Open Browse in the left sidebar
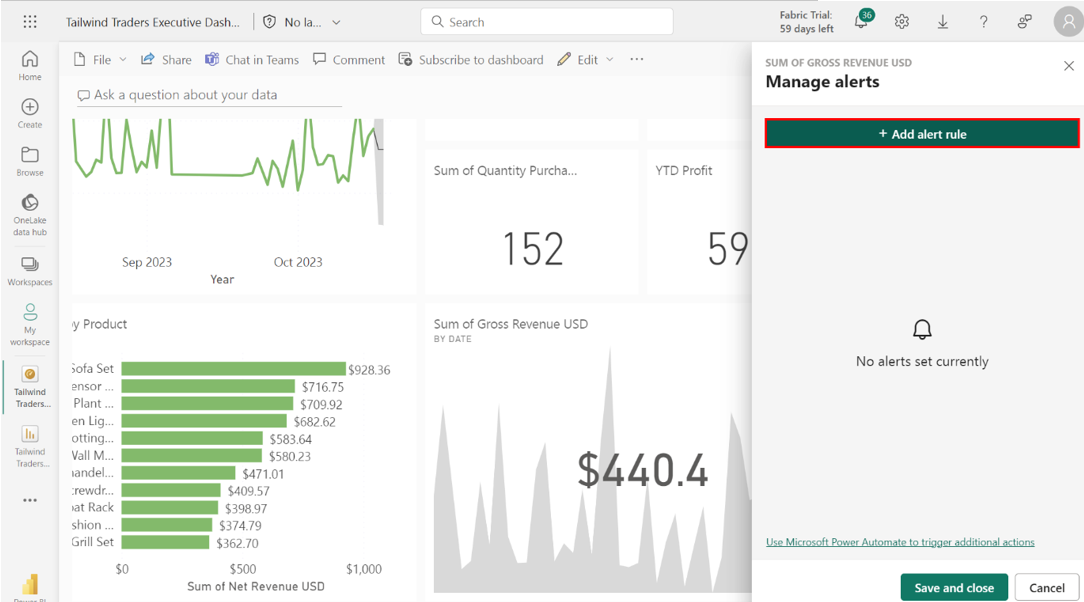Image resolution: width=1084 pixels, height=602 pixels. 30,162
